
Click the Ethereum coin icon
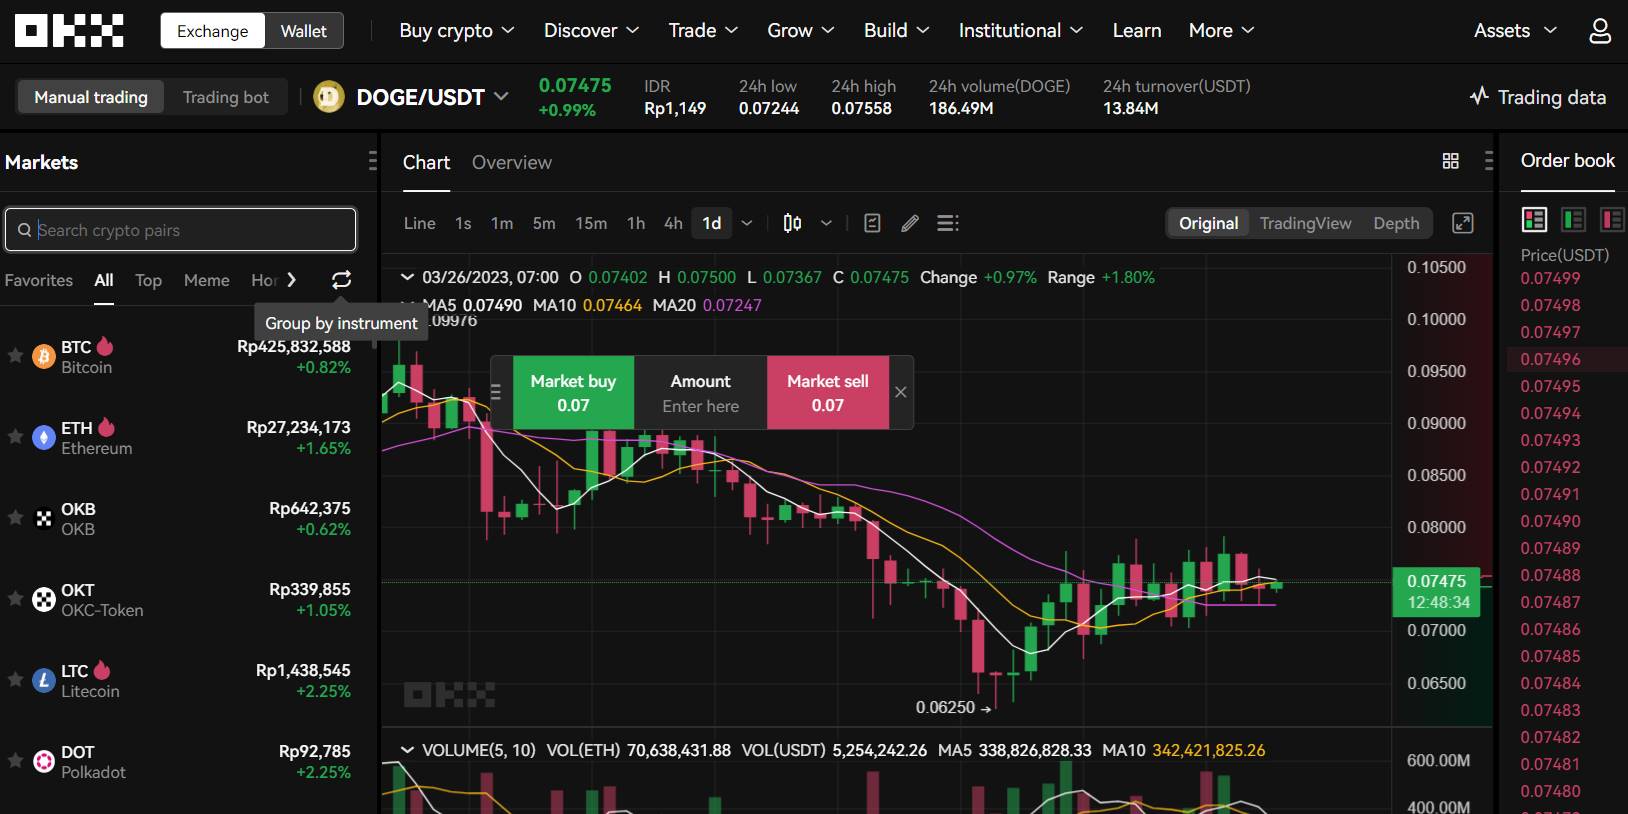[x=44, y=437]
